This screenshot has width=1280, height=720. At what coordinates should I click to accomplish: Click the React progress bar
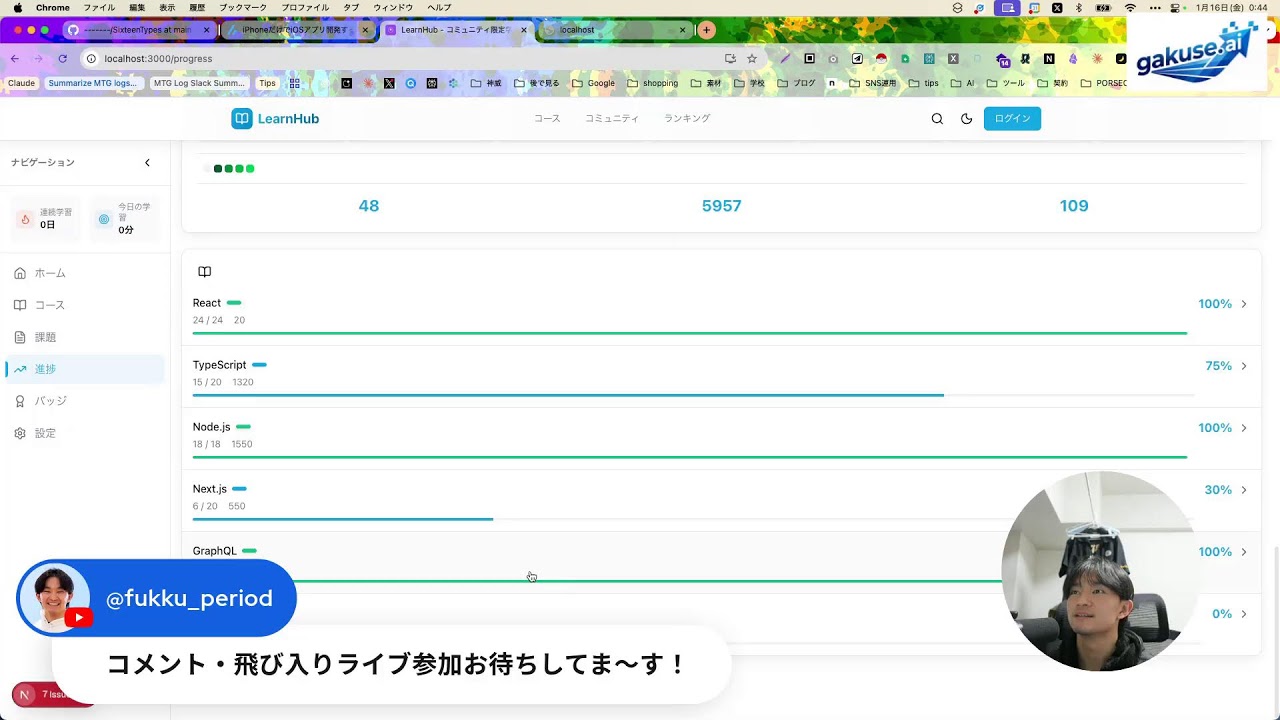pyautogui.click(x=690, y=333)
